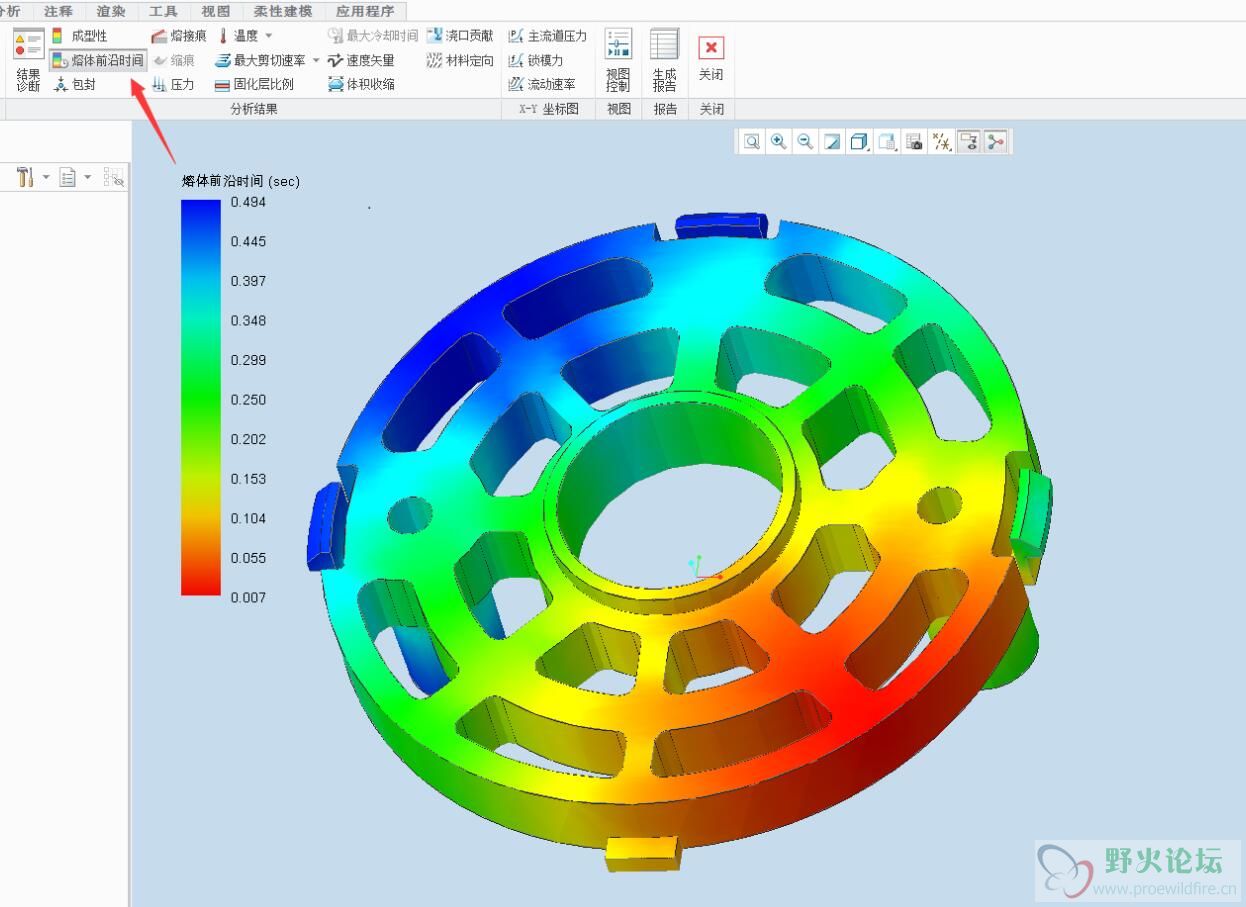Toggle annotation display in view toolbar
Viewport: 1246px width, 907px height.
pyautogui.click(x=967, y=142)
